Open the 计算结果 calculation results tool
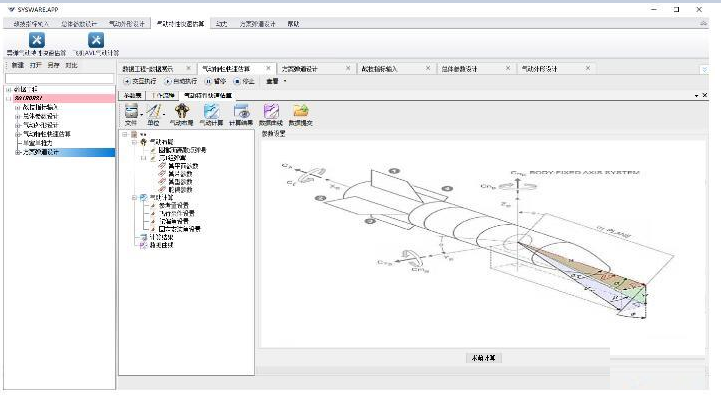This screenshot has width=721, height=397. tap(241, 115)
